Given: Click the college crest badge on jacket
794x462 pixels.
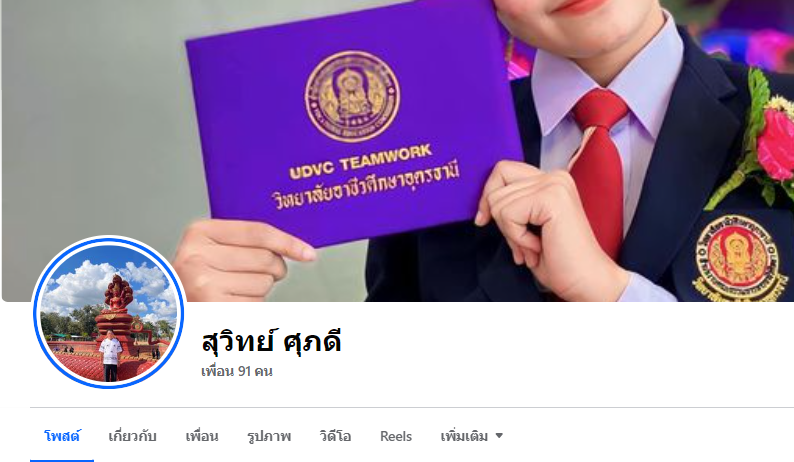Looking at the screenshot, I should (x=737, y=258).
